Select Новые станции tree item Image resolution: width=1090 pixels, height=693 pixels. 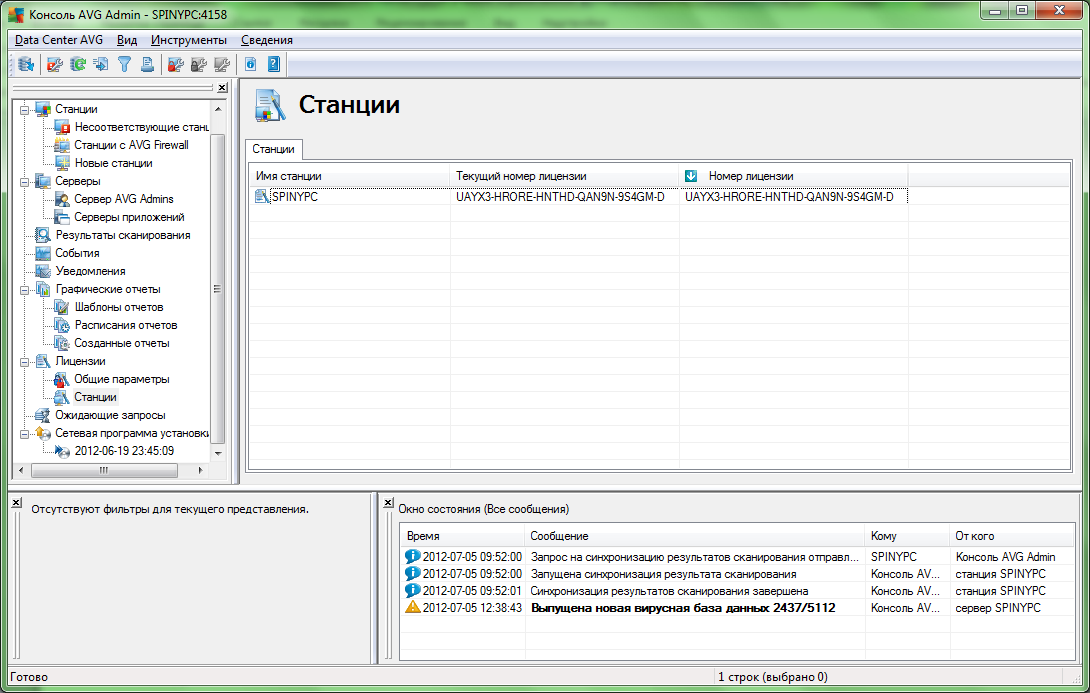coord(113,163)
